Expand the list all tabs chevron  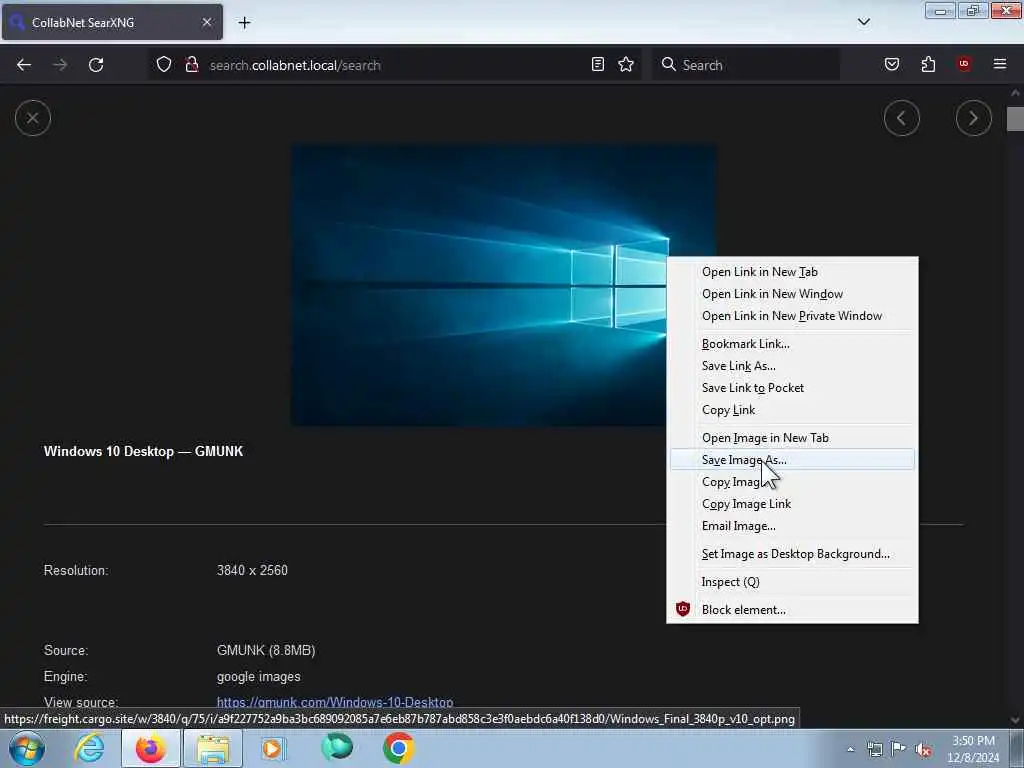pos(864,22)
